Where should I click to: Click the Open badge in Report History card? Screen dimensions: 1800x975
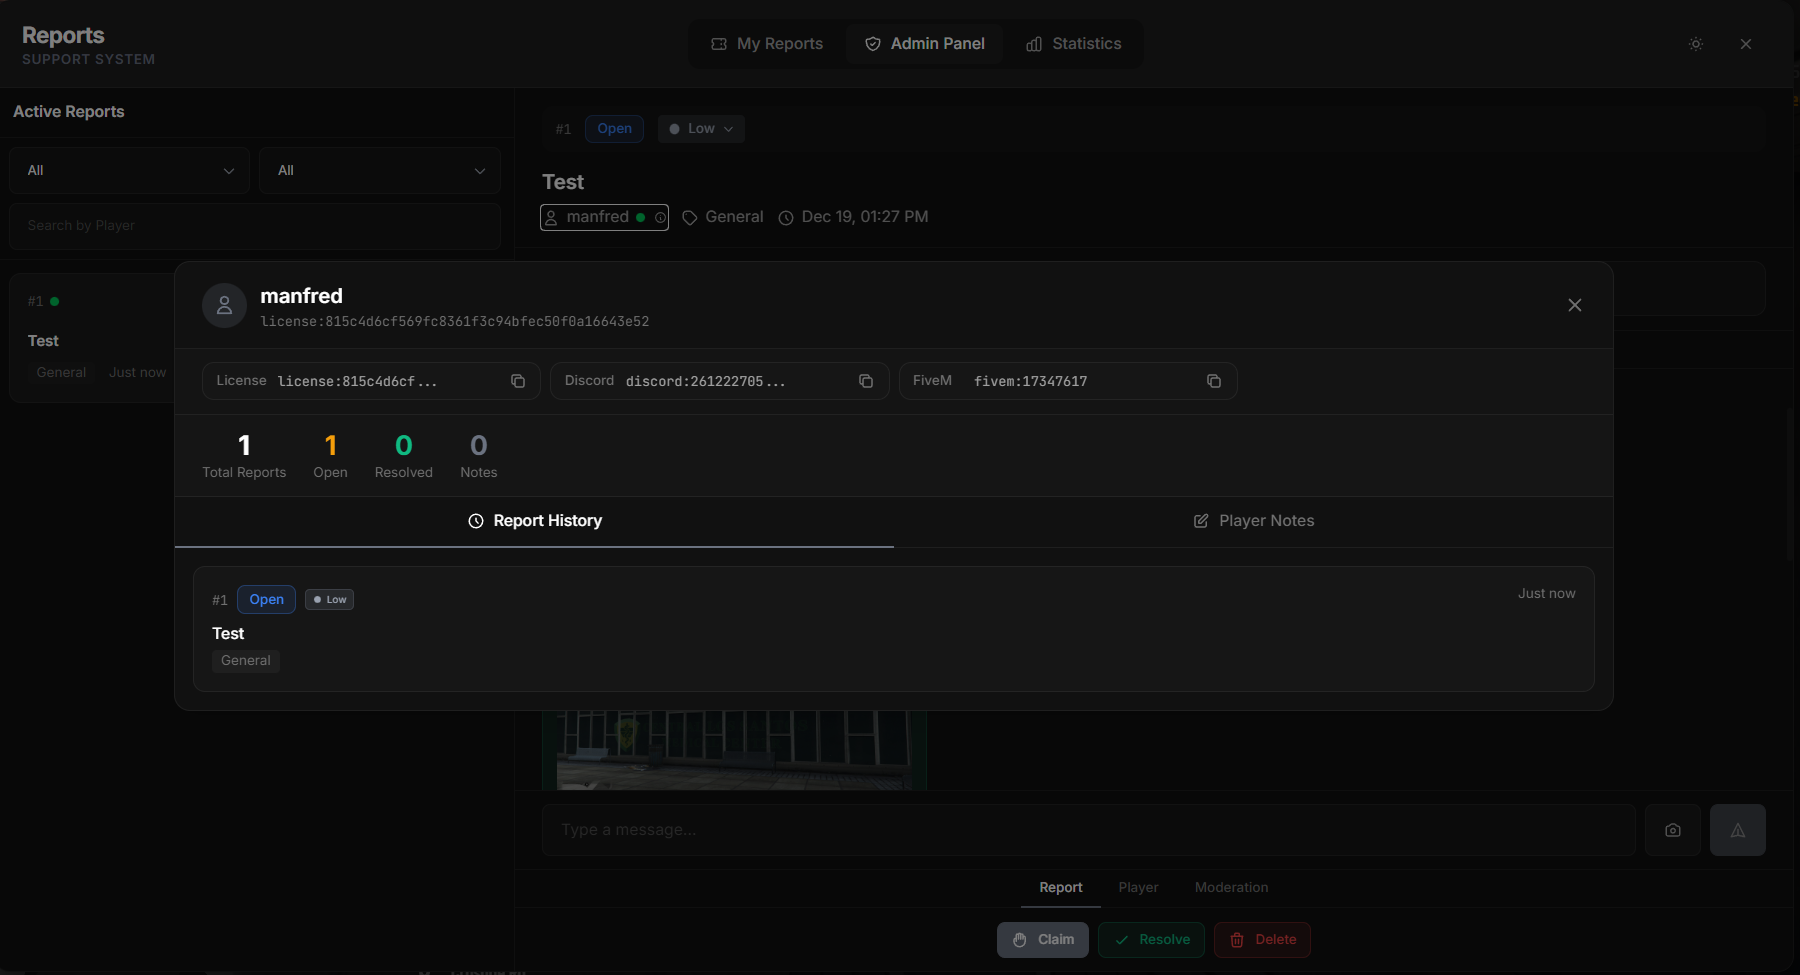pyautogui.click(x=267, y=600)
